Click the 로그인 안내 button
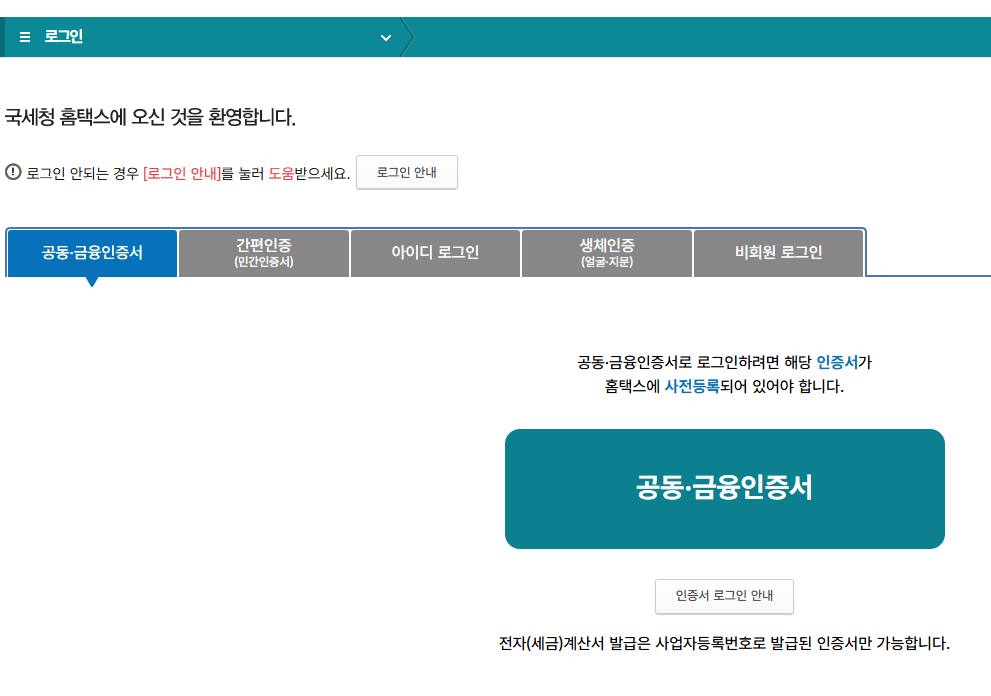 coord(406,172)
